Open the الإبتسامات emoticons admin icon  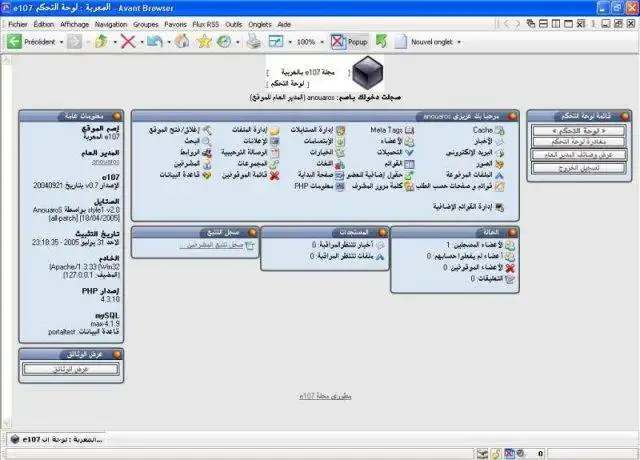(340, 142)
